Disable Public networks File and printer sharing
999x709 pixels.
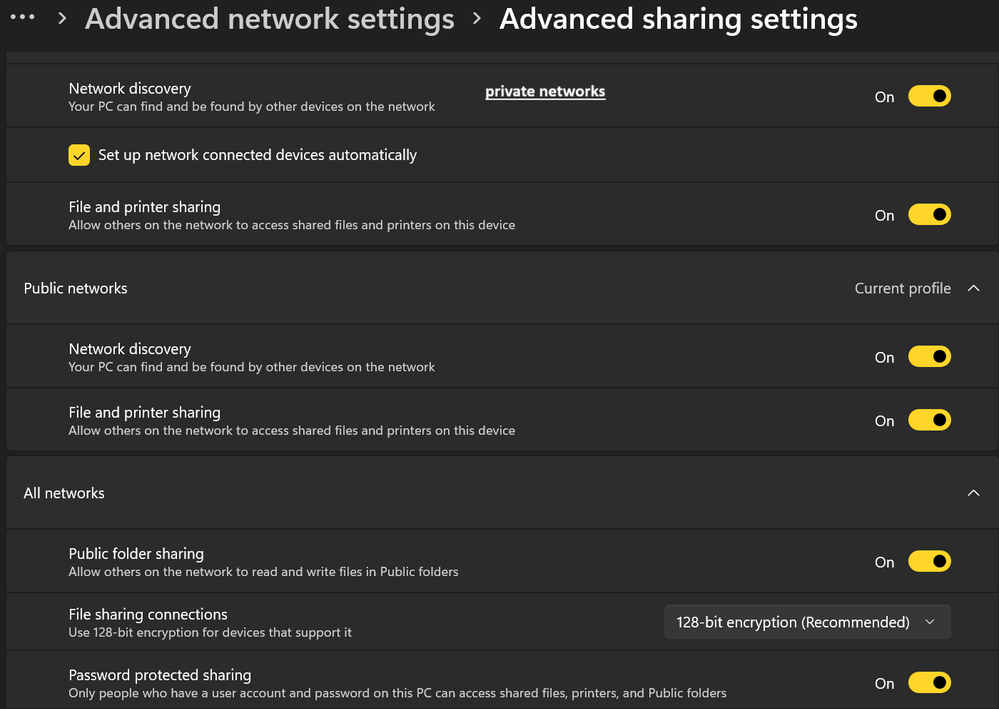pos(929,420)
